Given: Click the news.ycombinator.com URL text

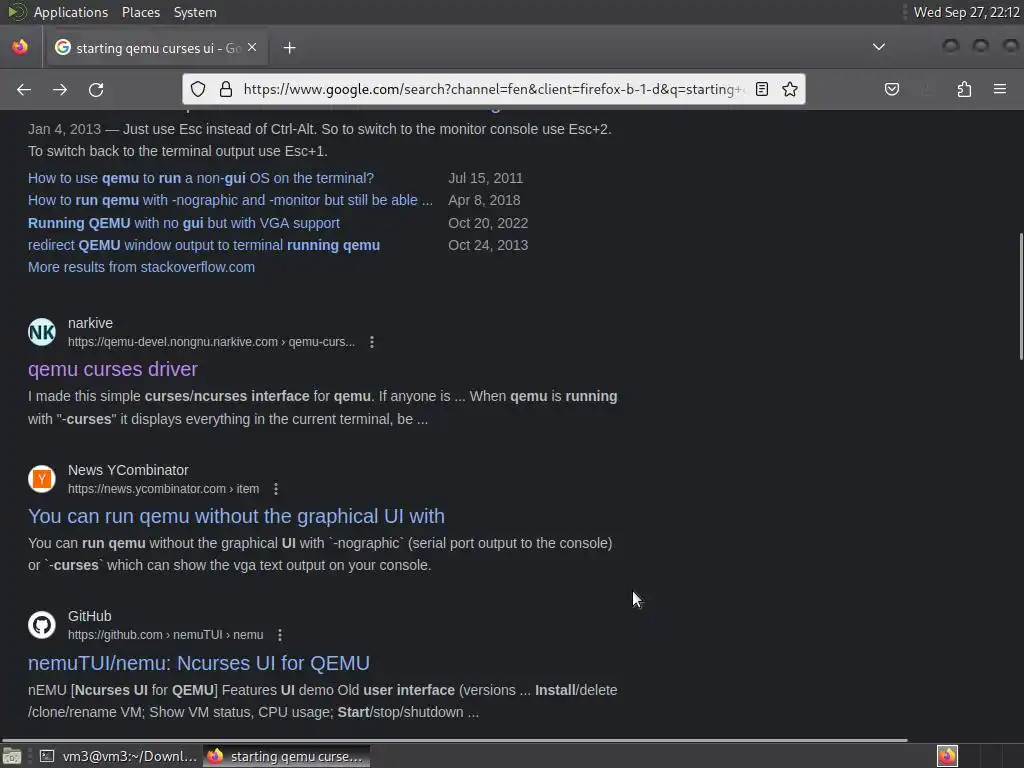Looking at the screenshot, I should 163,489.
